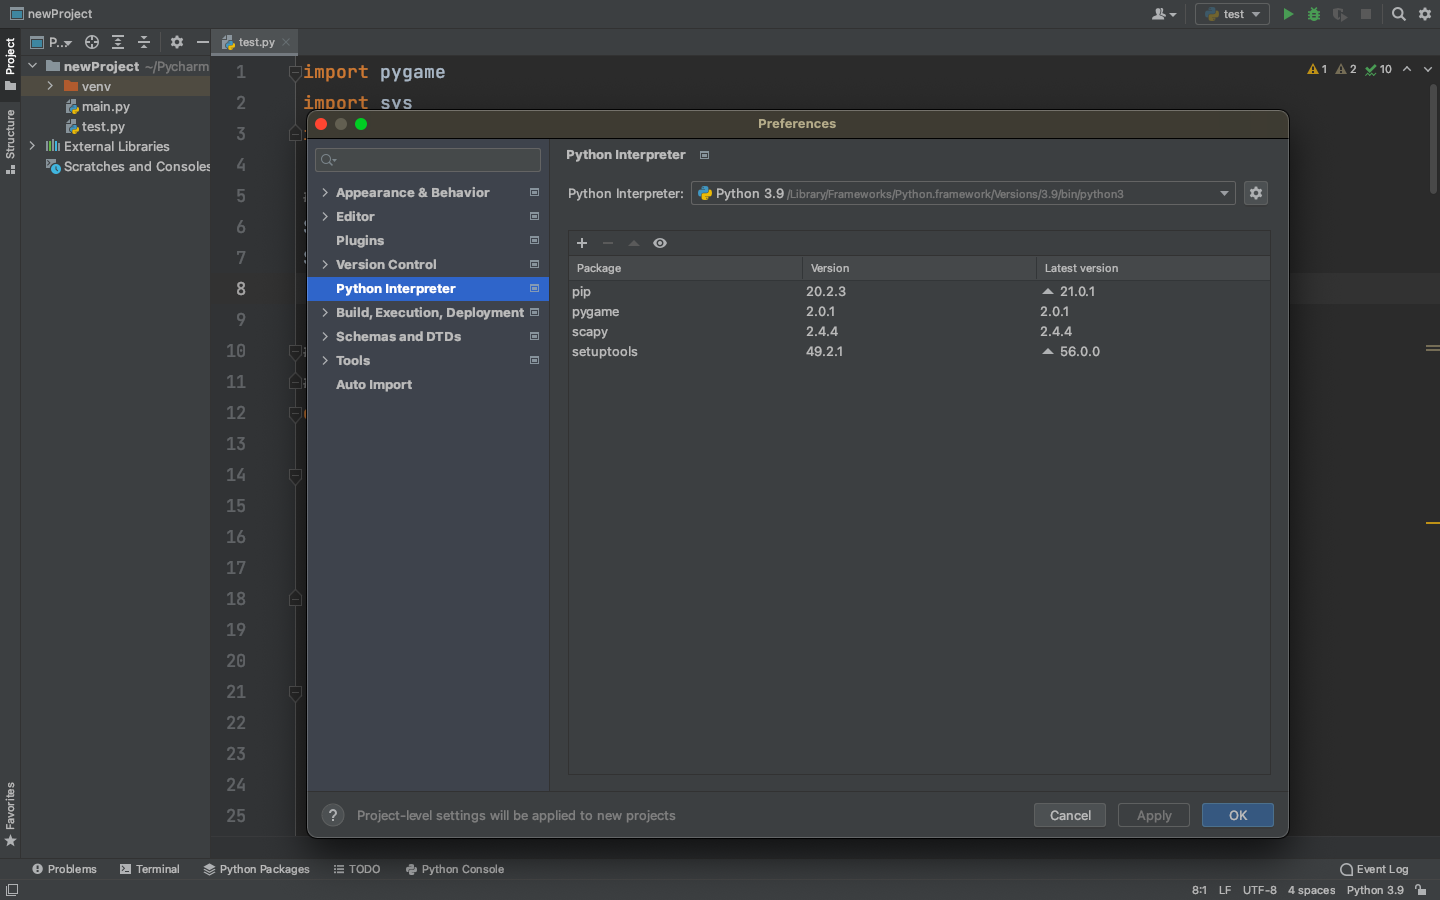Image resolution: width=1440 pixels, height=900 pixels.
Task: Confirm preferences with OK button
Action: [x=1238, y=815]
